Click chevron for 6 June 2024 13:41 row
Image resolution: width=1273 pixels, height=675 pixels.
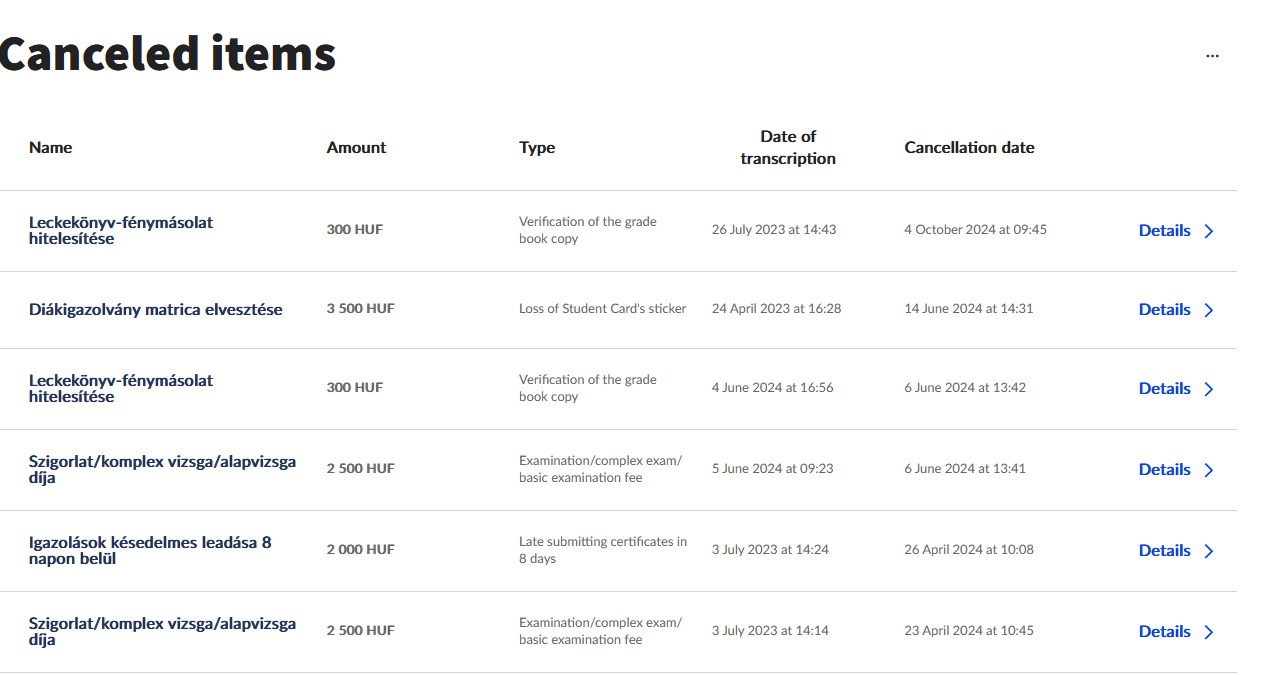coord(1209,470)
